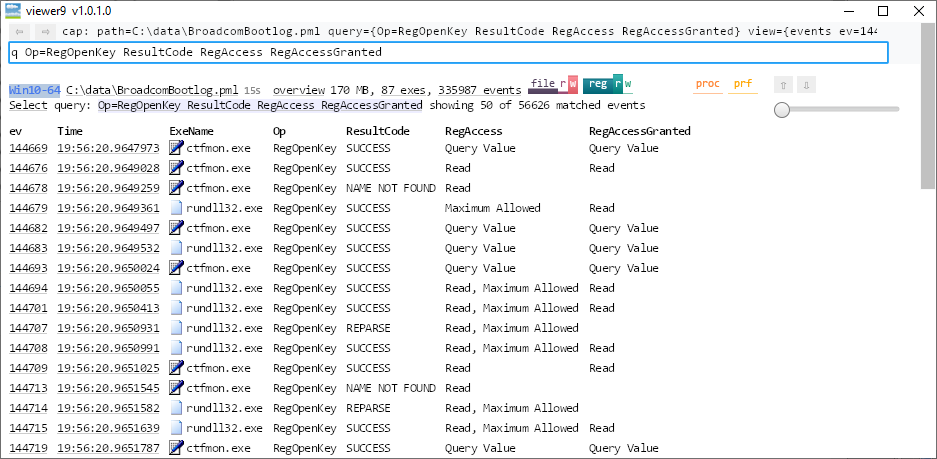This screenshot has height=459, width=937.
Task: Click the RegAccessGranted column header
Action: click(639, 131)
